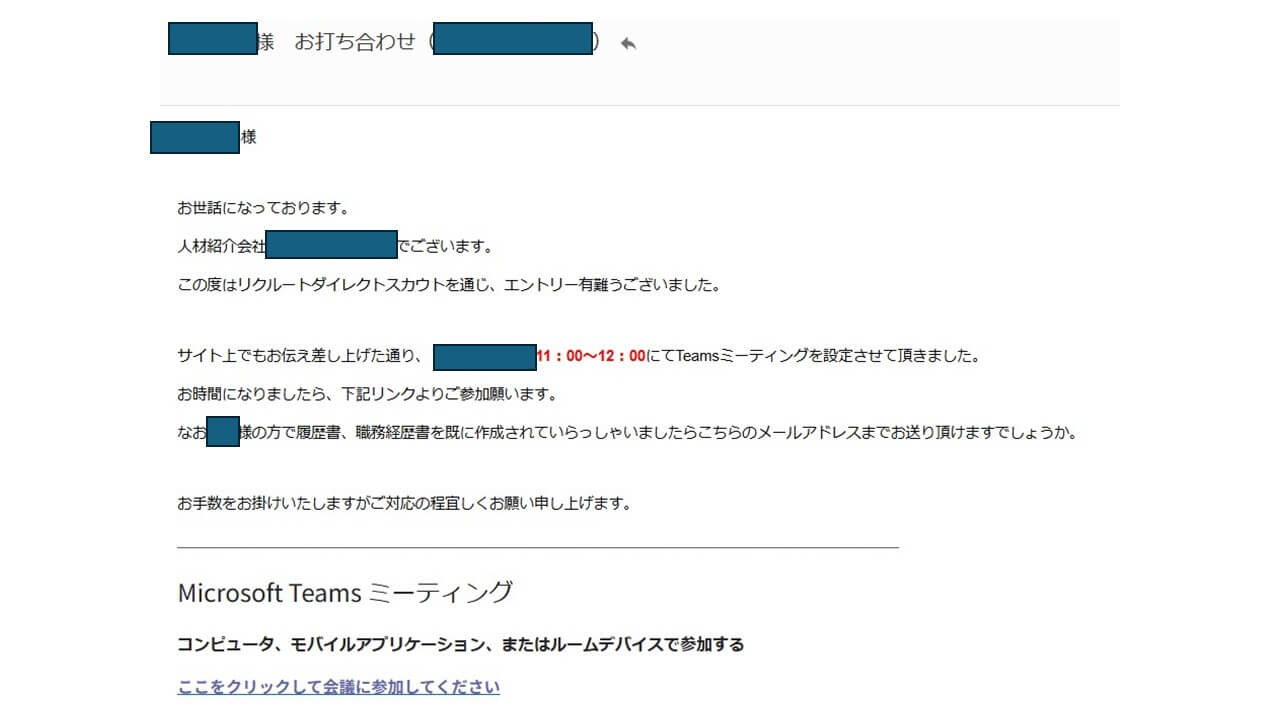Viewport: 1280px width, 720px height.
Task: Click the horizontal divider above the Teams section
Action: tap(537, 548)
